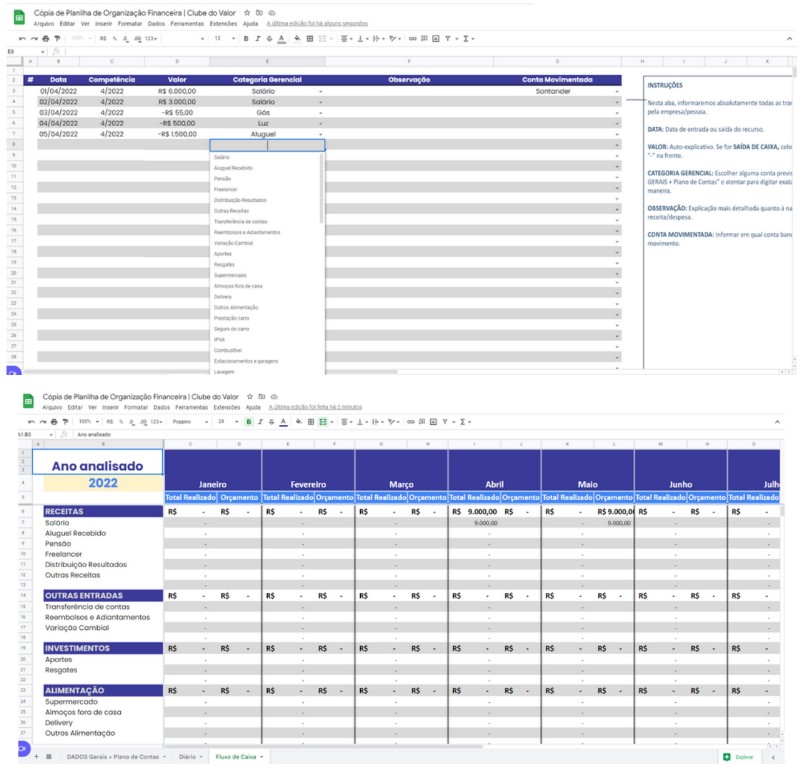Image resolution: width=804 pixels, height=767 pixels.
Task: Select the 'Ano analisado' cell
Action: (x=97, y=462)
